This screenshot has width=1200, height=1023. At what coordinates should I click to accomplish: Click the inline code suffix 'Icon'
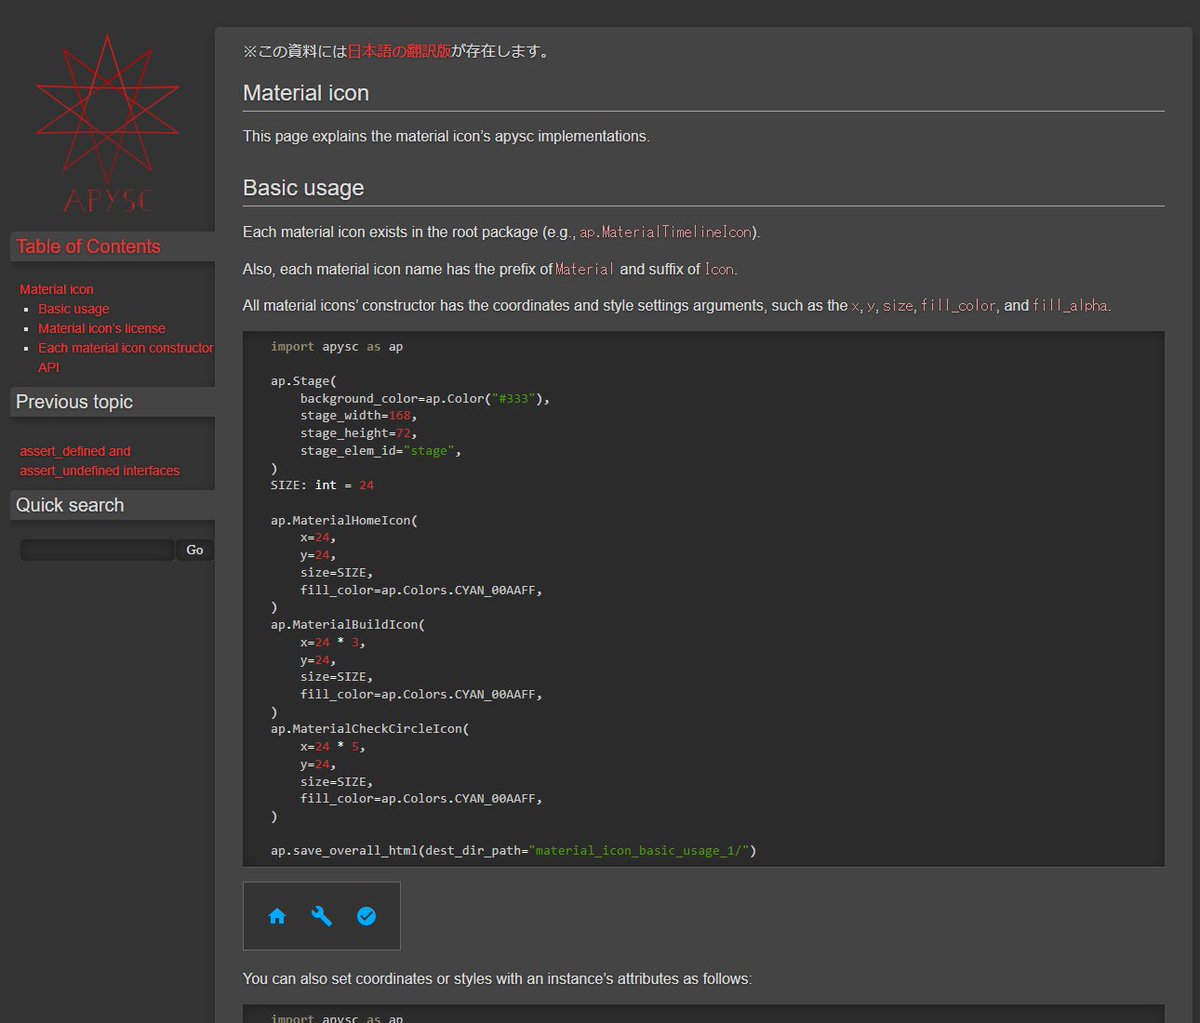click(719, 269)
